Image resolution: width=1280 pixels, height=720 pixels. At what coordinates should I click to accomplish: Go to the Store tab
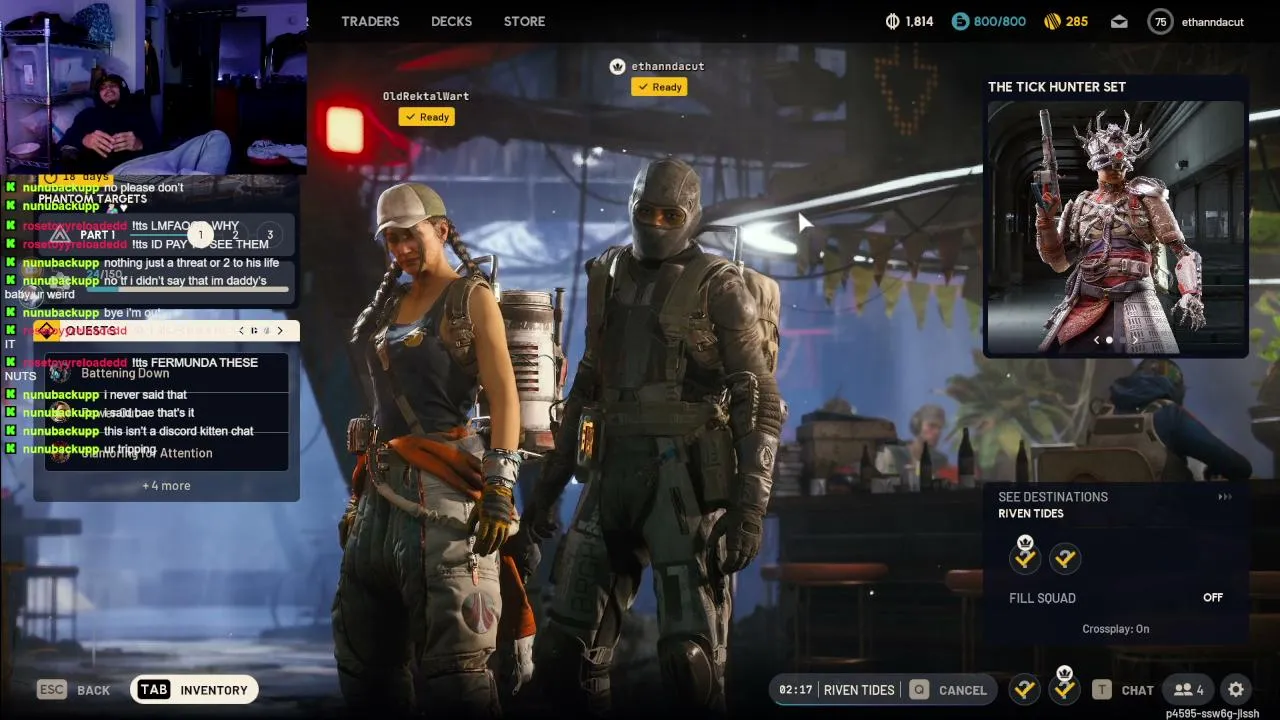(x=524, y=21)
